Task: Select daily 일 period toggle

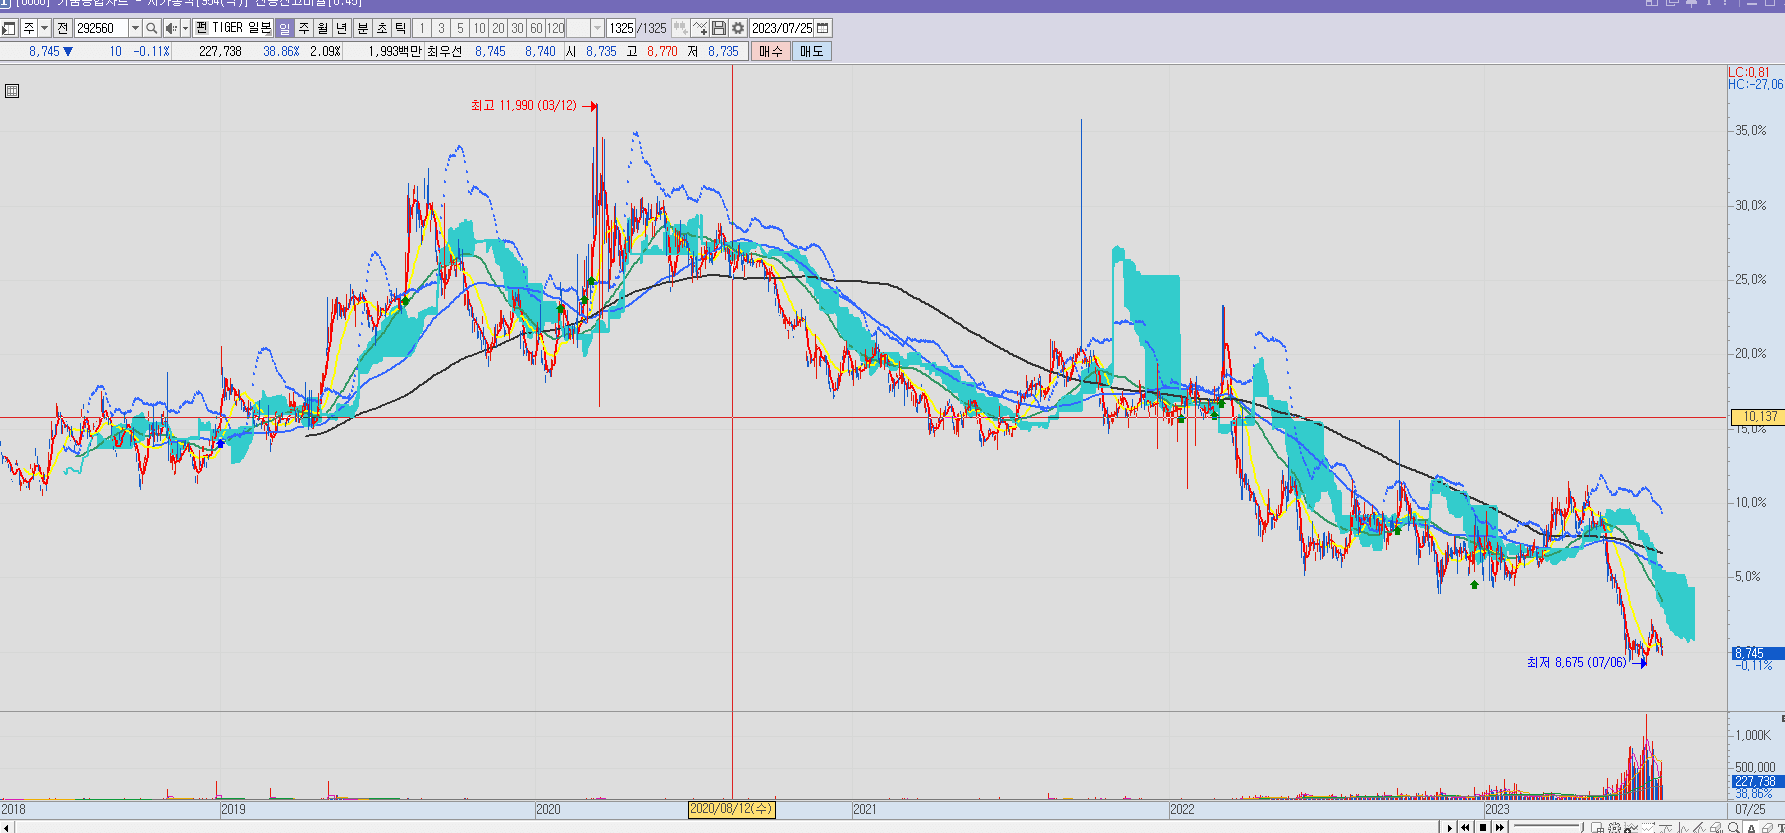Action: pos(284,28)
